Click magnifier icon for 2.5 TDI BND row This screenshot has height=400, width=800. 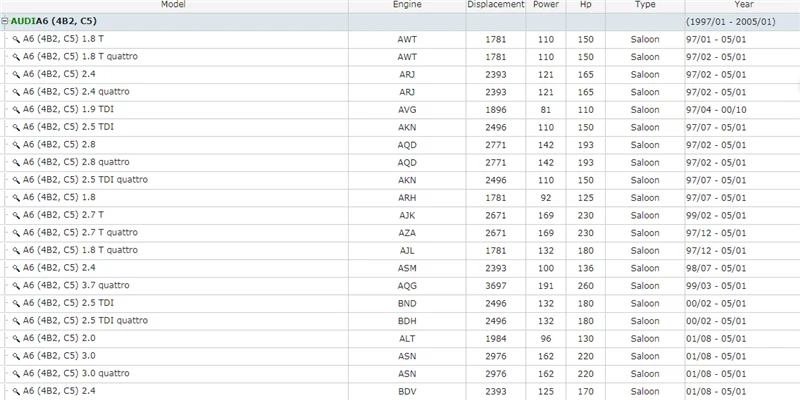click(x=16, y=303)
